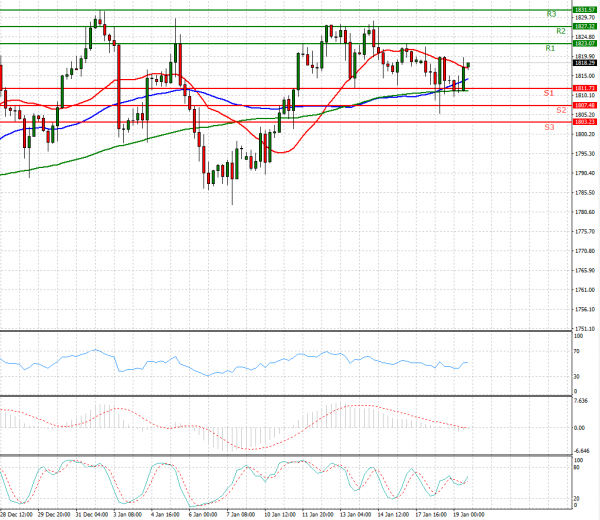The image size is (600, 520).
Task: Click the 13 Jan 04:00 time axis label
Action: [x=353, y=514]
